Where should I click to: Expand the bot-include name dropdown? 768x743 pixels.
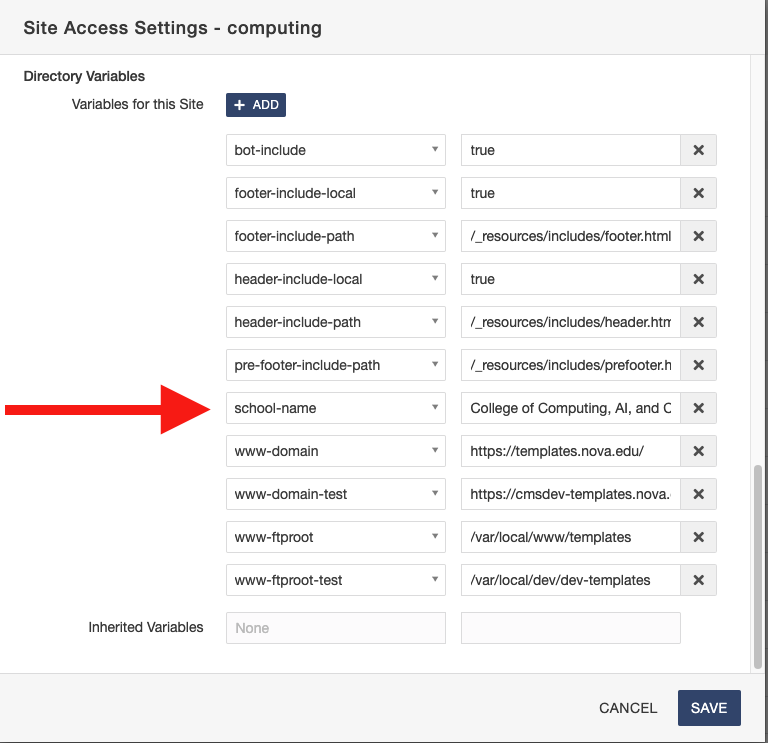tap(335, 150)
